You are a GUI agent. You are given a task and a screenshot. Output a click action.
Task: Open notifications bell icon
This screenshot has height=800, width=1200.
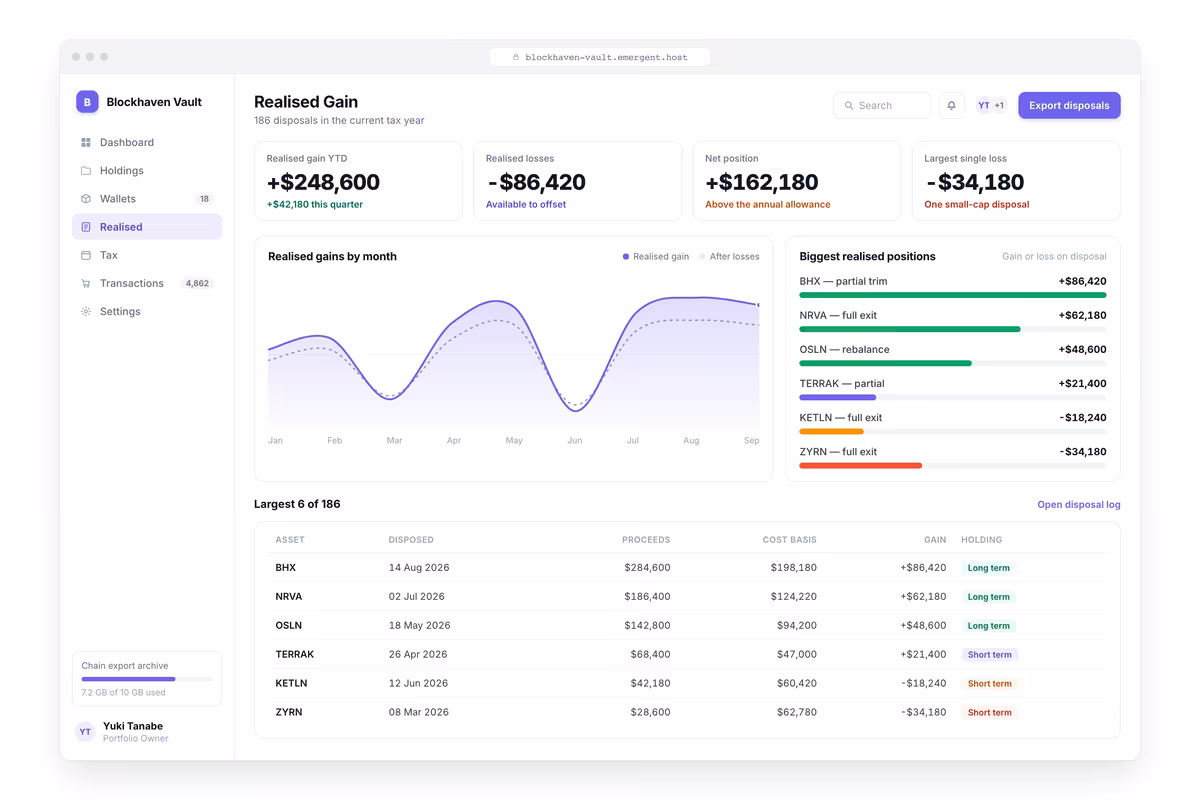coord(952,105)
